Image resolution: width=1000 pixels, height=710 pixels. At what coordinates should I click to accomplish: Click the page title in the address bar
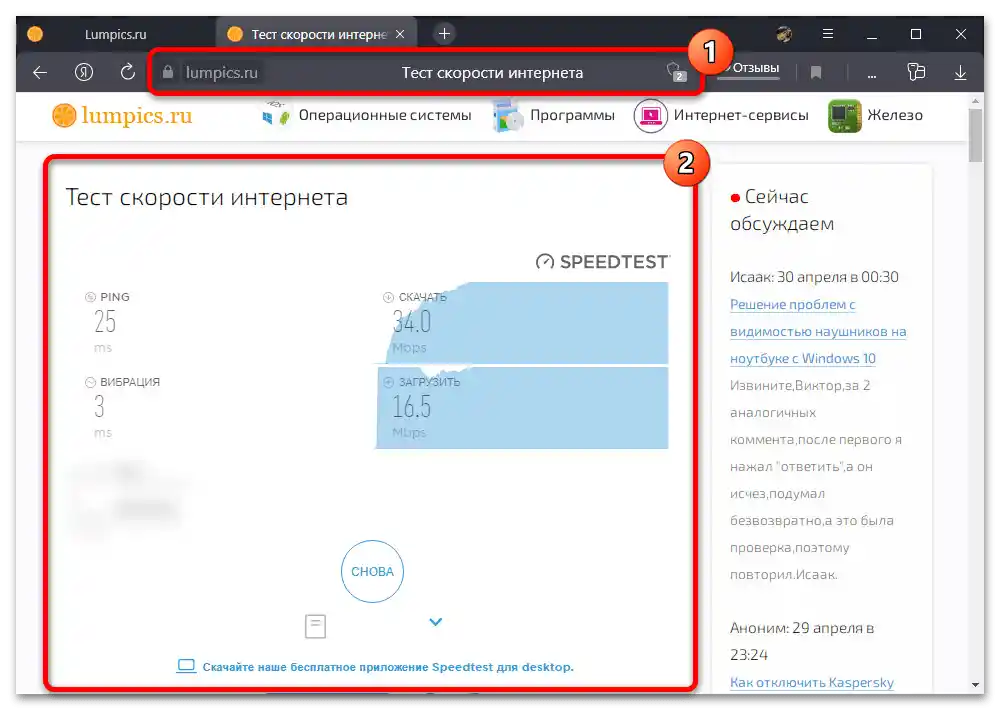(x=492, y=73)
